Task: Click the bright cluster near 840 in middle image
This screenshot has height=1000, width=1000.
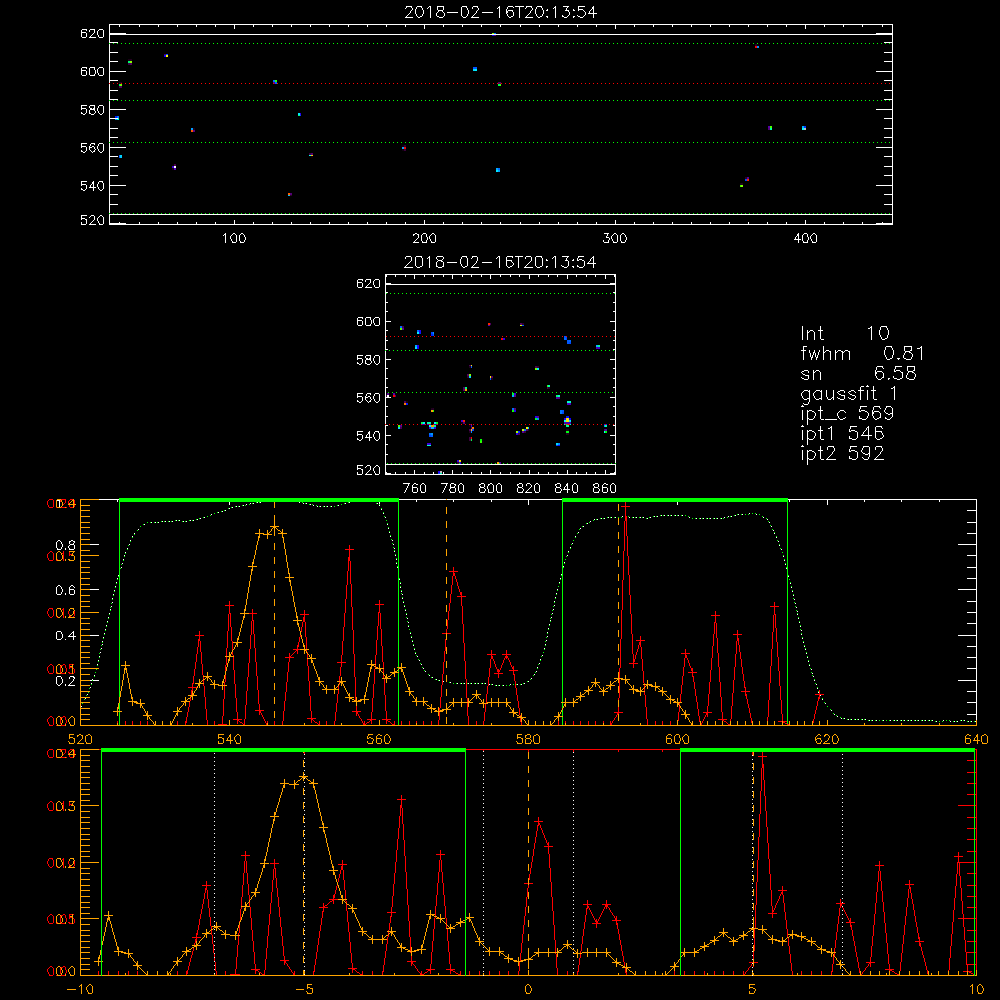Action: point(567,422)
